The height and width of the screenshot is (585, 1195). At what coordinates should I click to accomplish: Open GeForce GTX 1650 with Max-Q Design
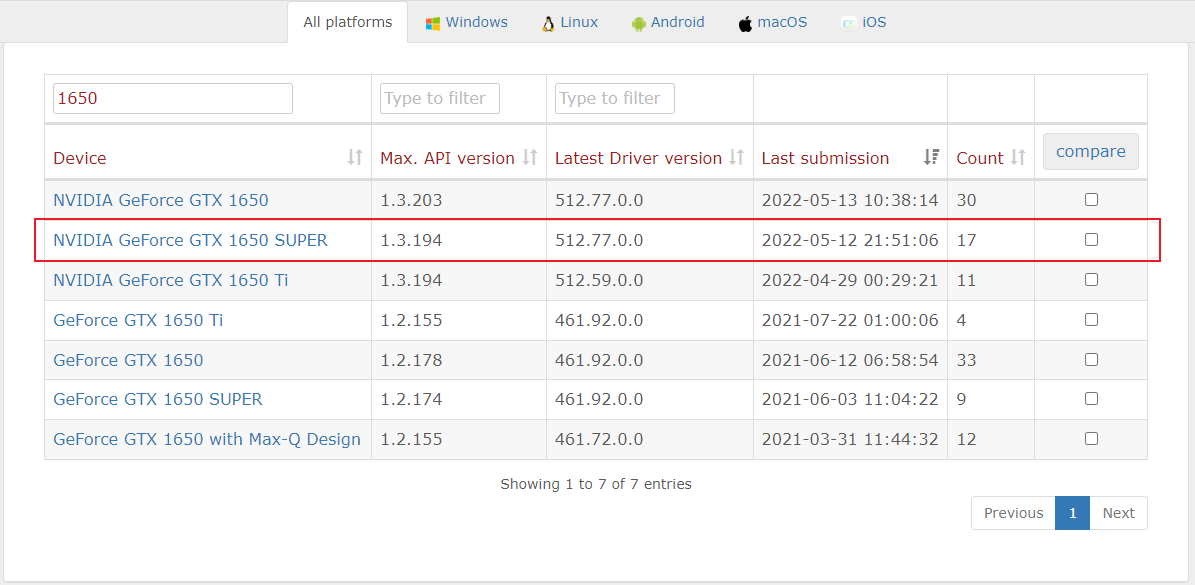pos(207,440)
